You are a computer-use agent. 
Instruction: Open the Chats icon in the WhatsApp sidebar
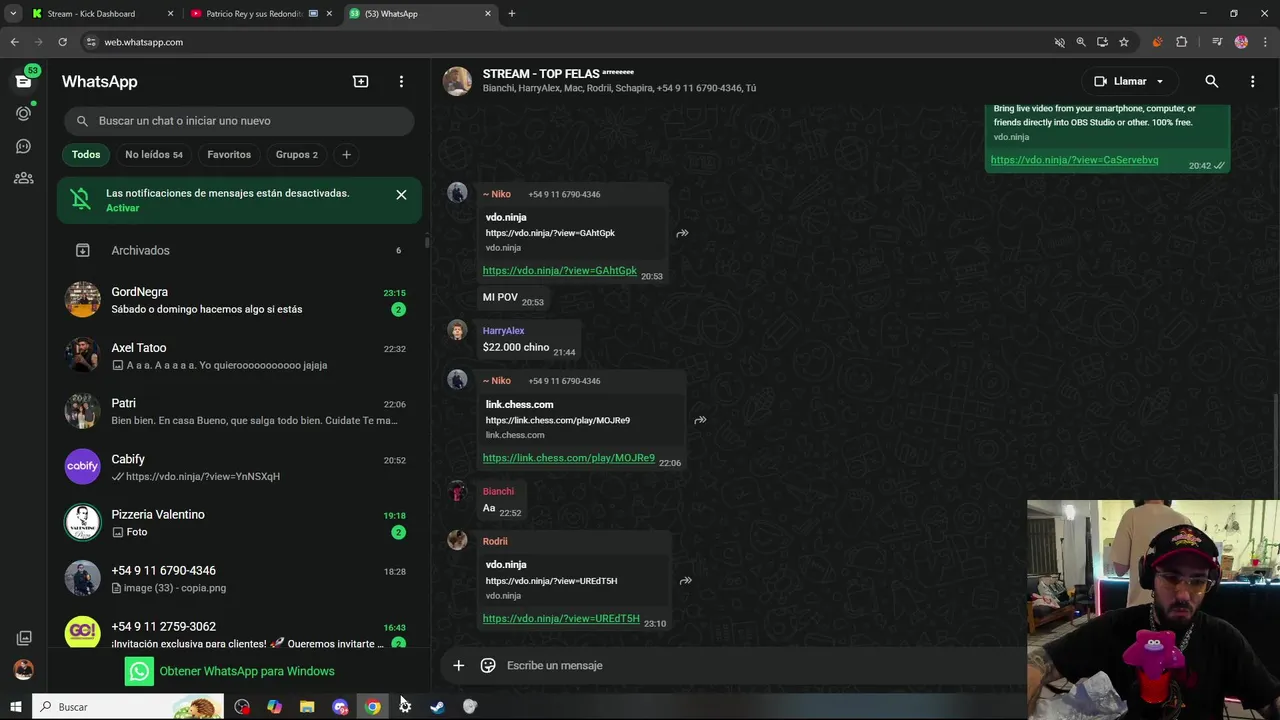click(23, 81)
